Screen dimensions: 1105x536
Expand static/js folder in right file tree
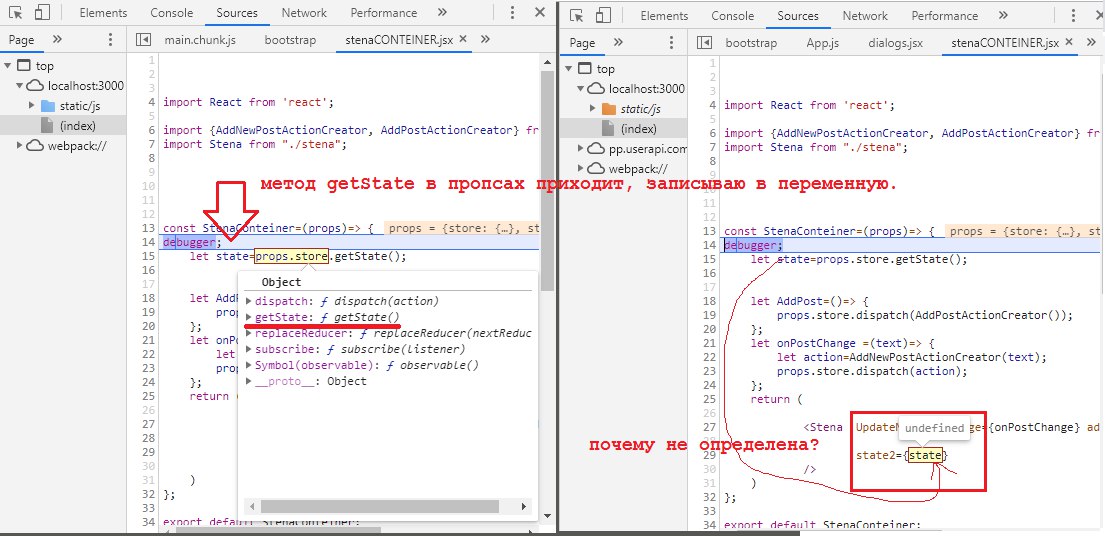point(593,108)
